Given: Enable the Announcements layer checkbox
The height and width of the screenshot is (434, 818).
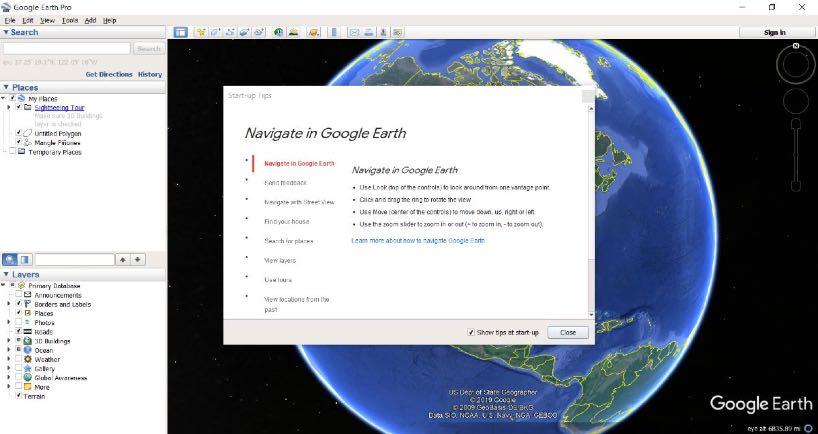Looking at the screenshot, I should tap(19, 295).
